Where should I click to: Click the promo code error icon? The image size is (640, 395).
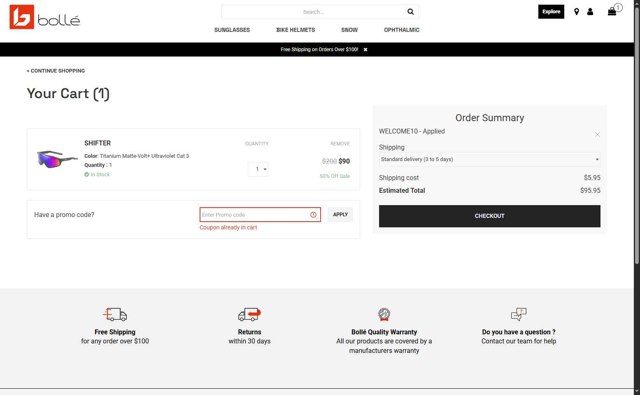pyautogui.click(x=313, y=215)
